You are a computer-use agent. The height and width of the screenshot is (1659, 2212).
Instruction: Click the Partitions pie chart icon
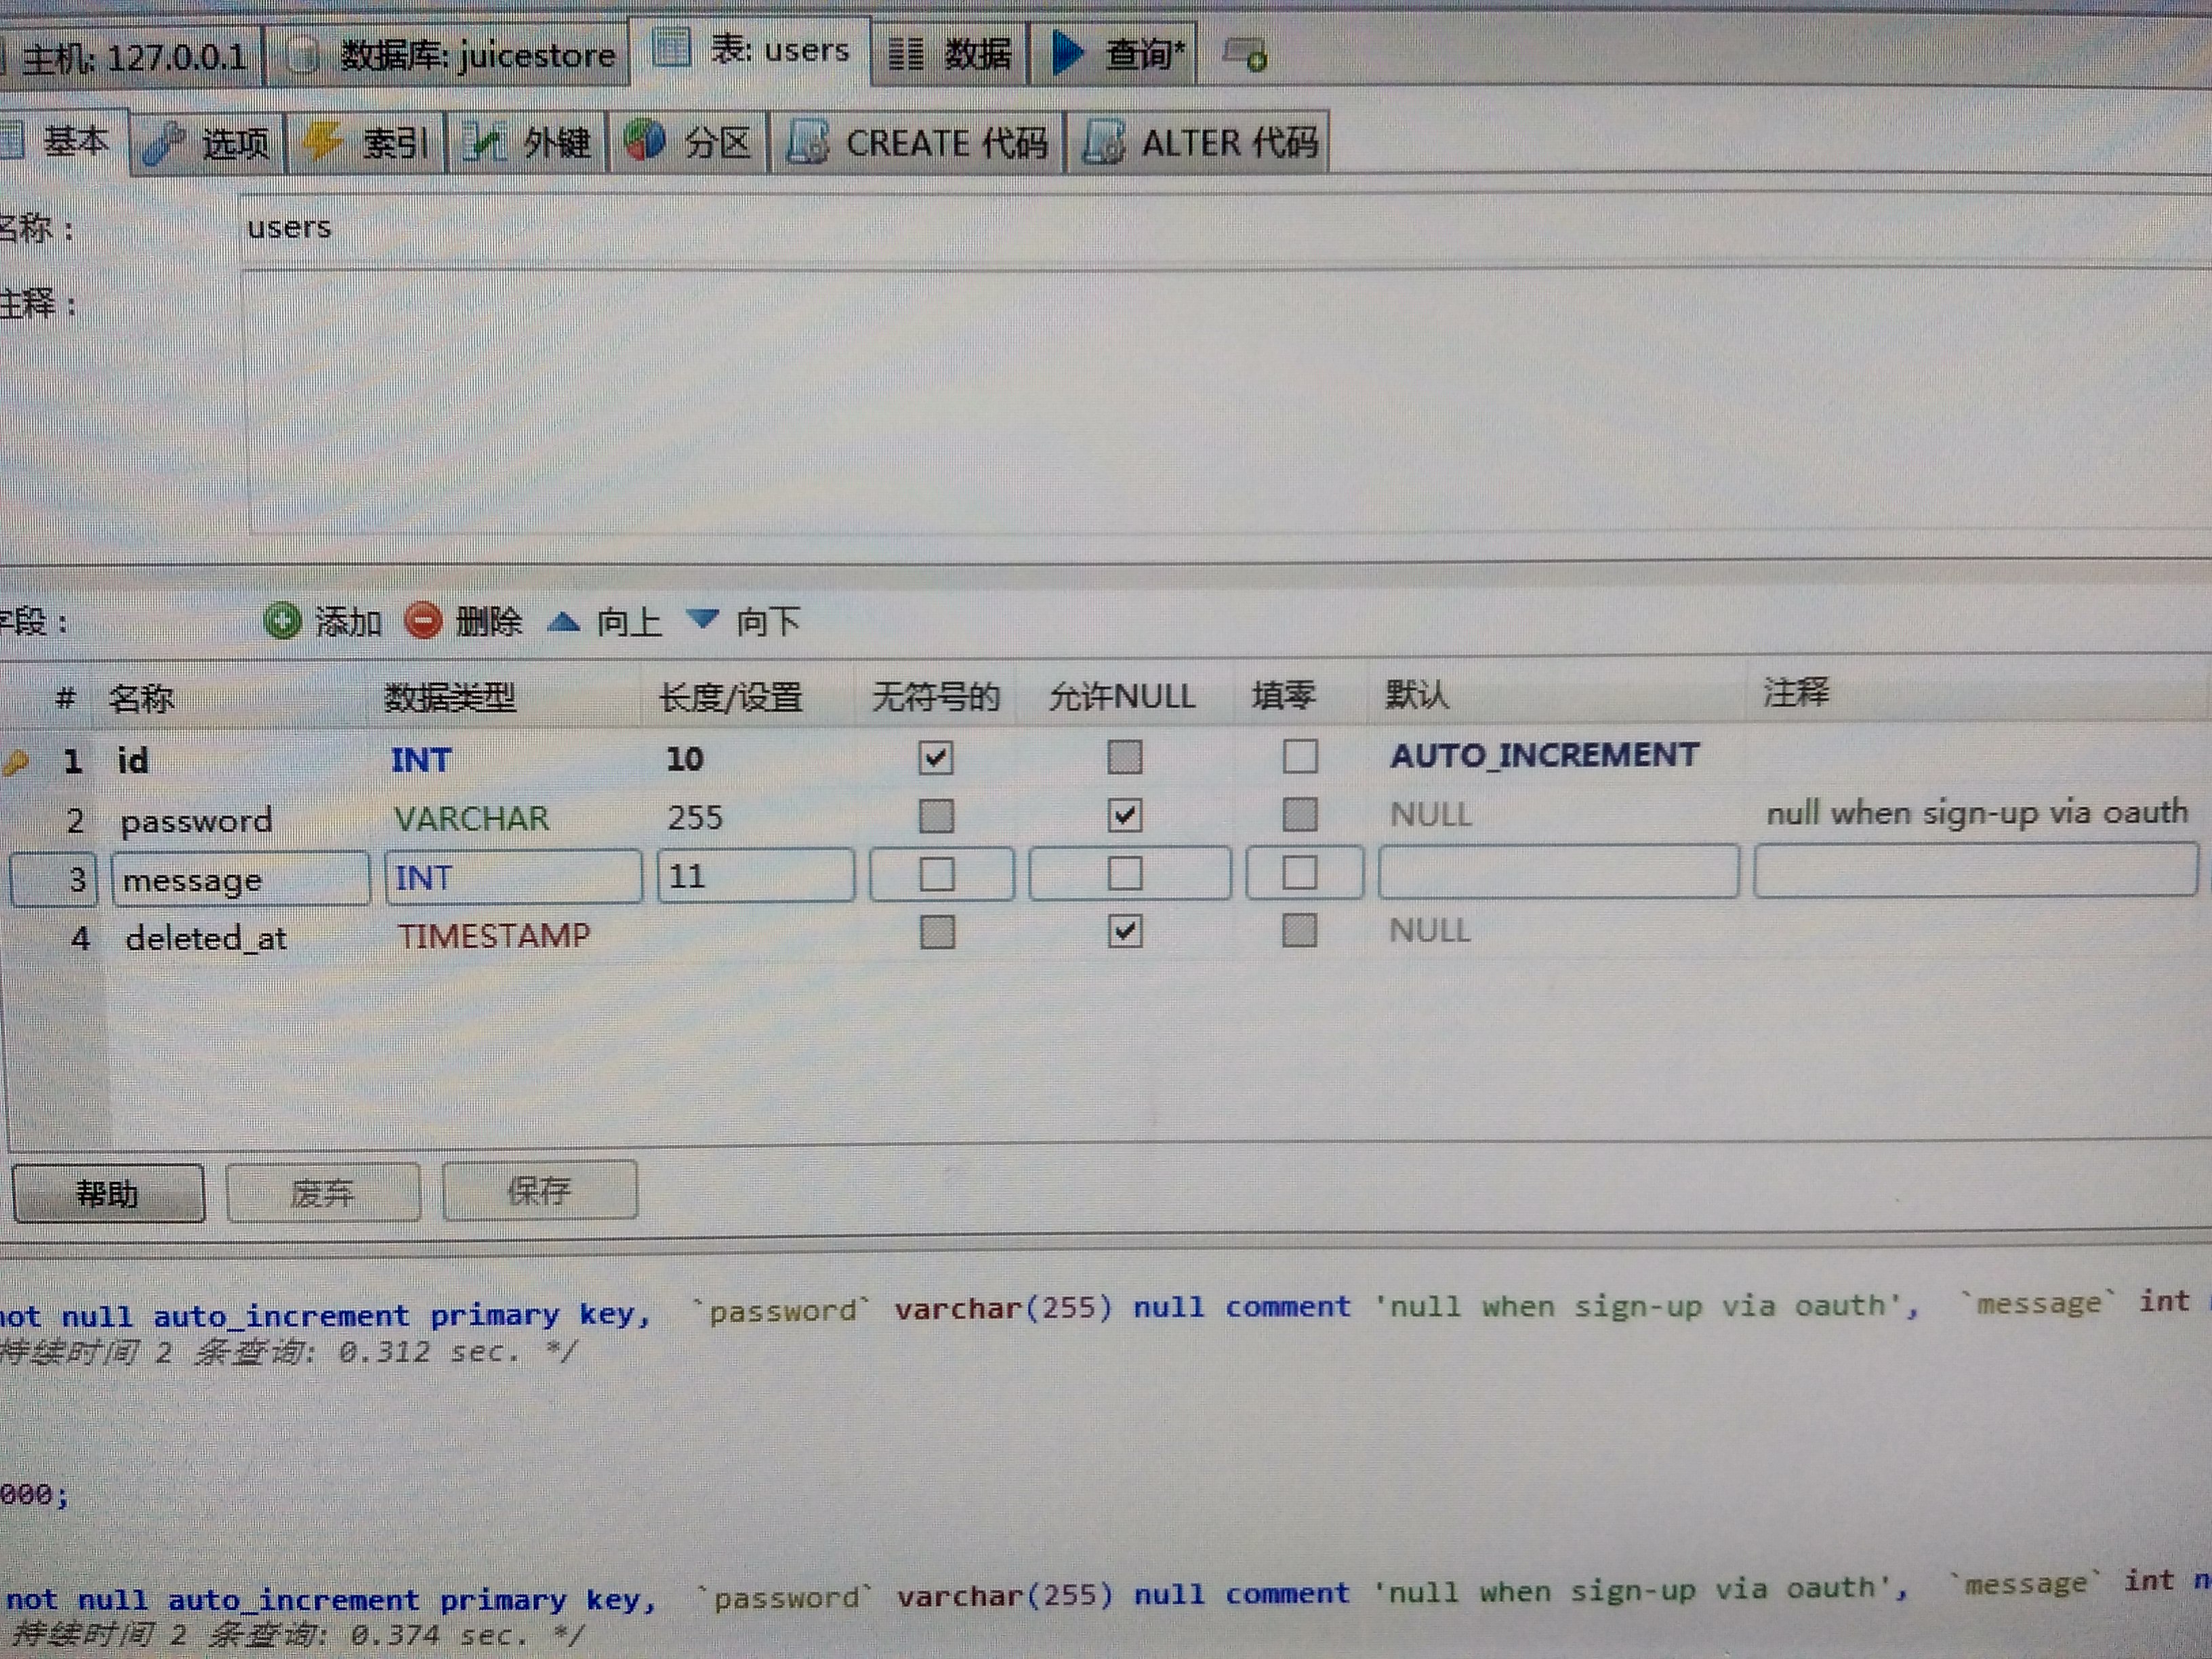644,140
